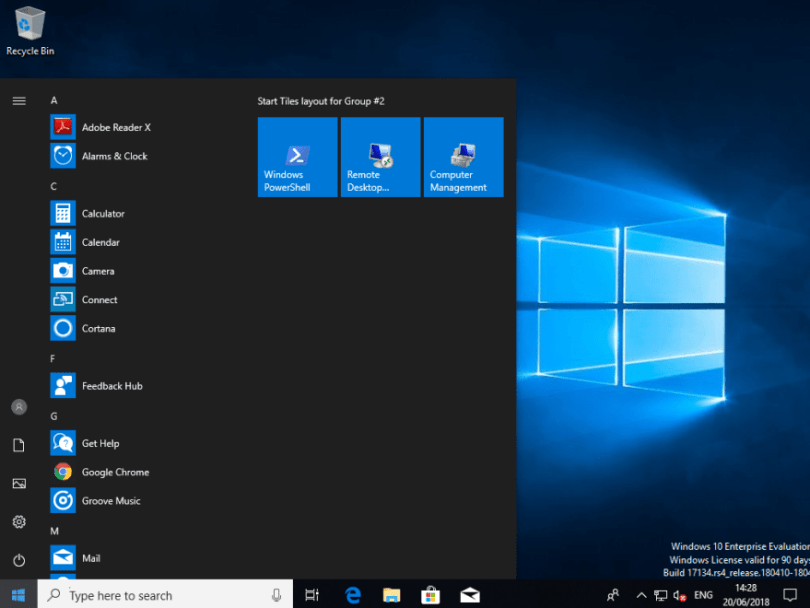810x608 pixels.
Task: Show hidden tray icons chevron
Action: (x=641, y=595)
